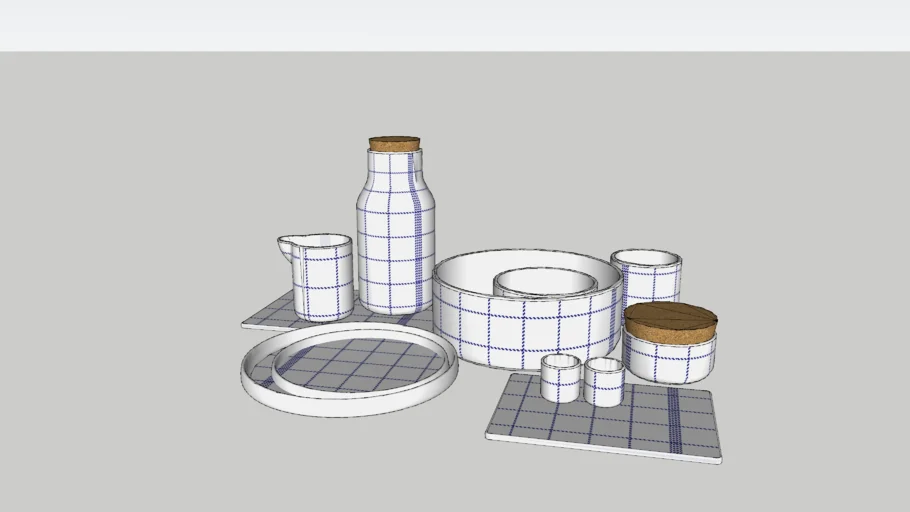The image size is (910, 512).
Task: Click the cork stopper on the tall bottle
Action: click(395, 144)
